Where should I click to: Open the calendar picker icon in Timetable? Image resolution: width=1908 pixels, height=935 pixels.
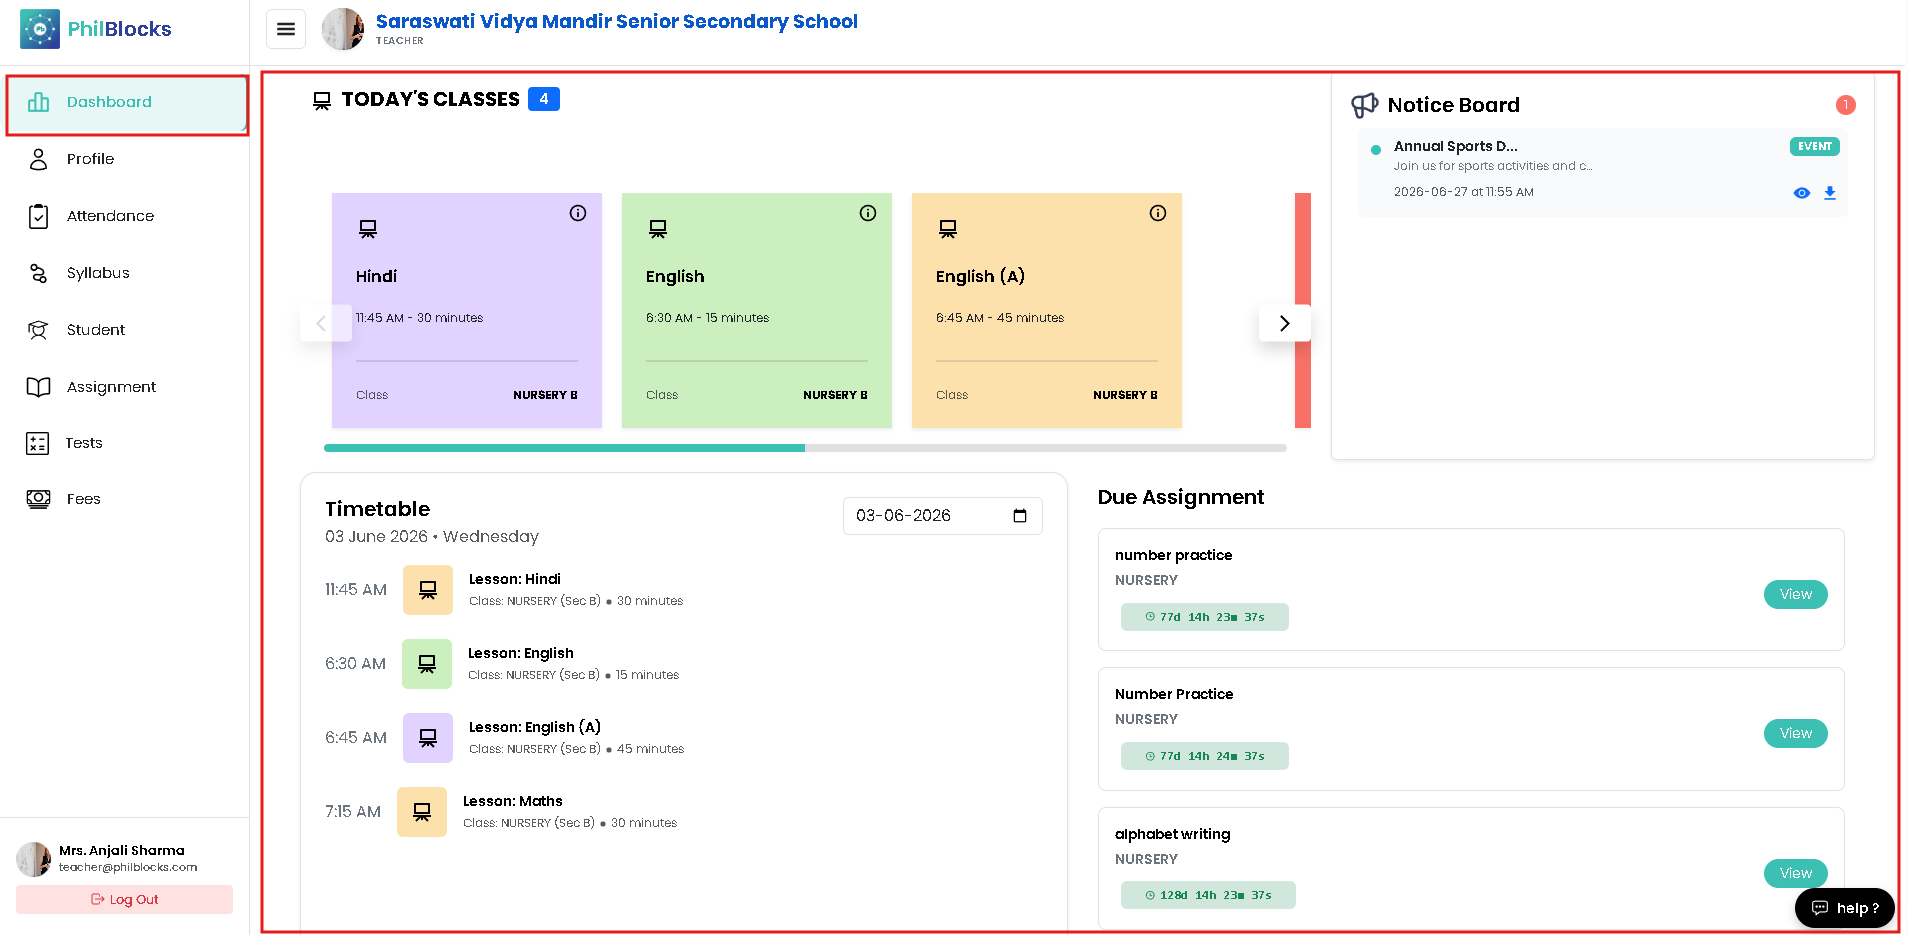[1020, 516]
